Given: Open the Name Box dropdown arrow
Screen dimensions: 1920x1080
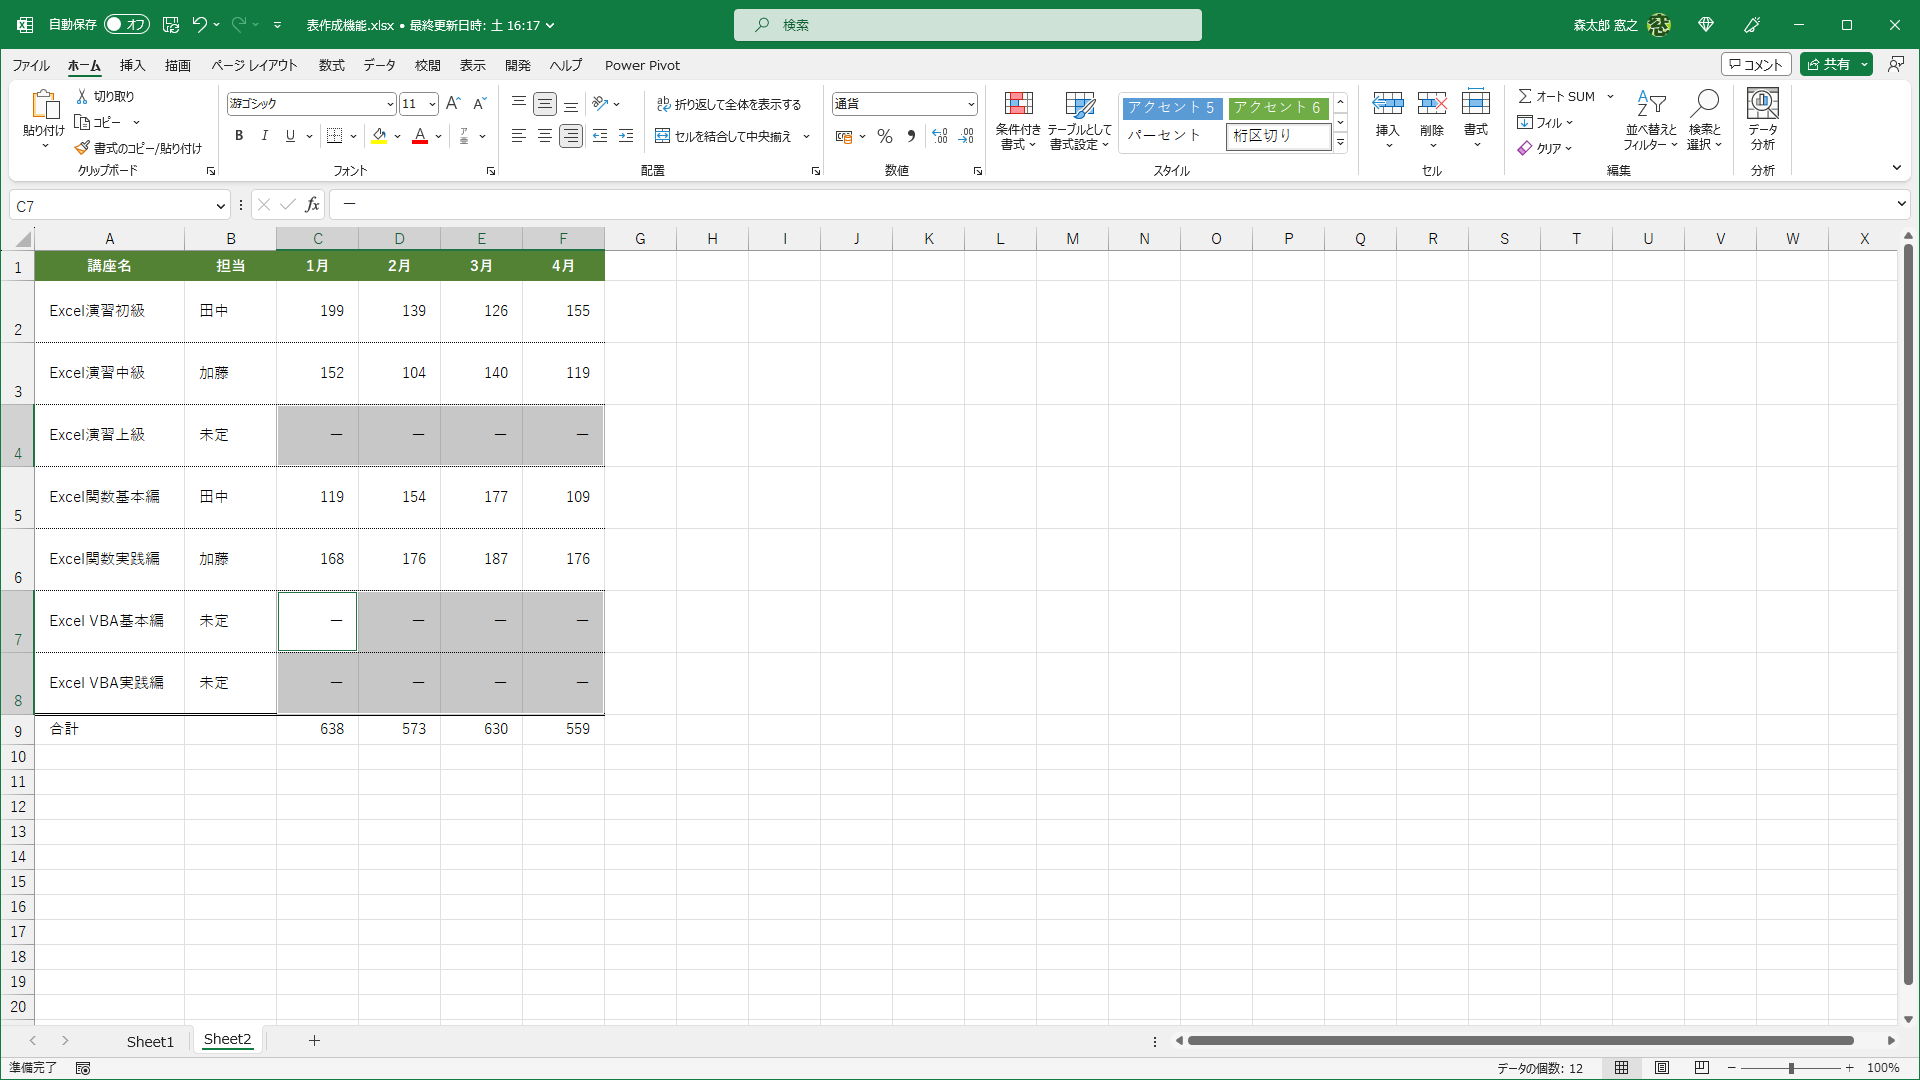Looking at the screenshot, I should [220, 206].
